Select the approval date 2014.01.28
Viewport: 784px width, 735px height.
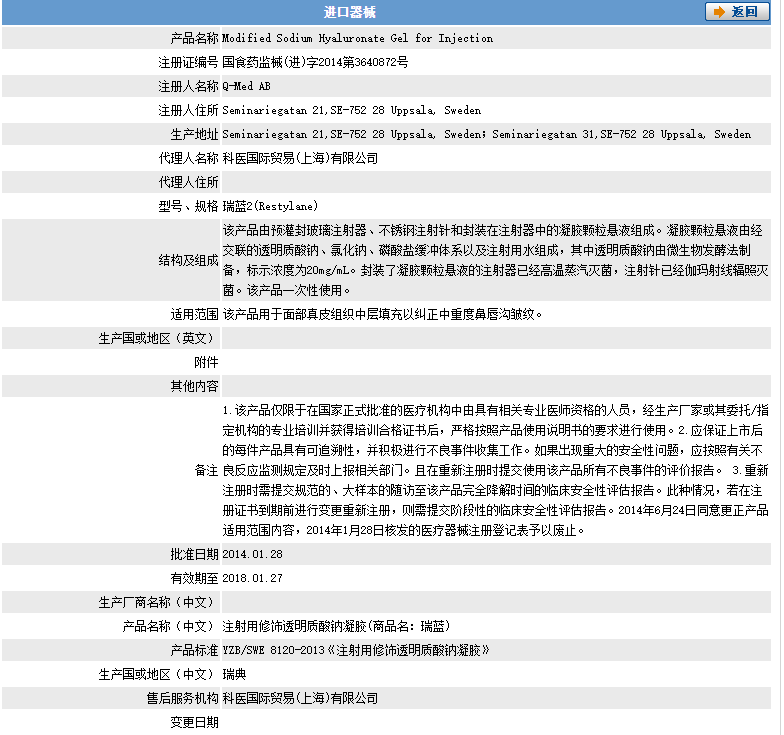252,554
